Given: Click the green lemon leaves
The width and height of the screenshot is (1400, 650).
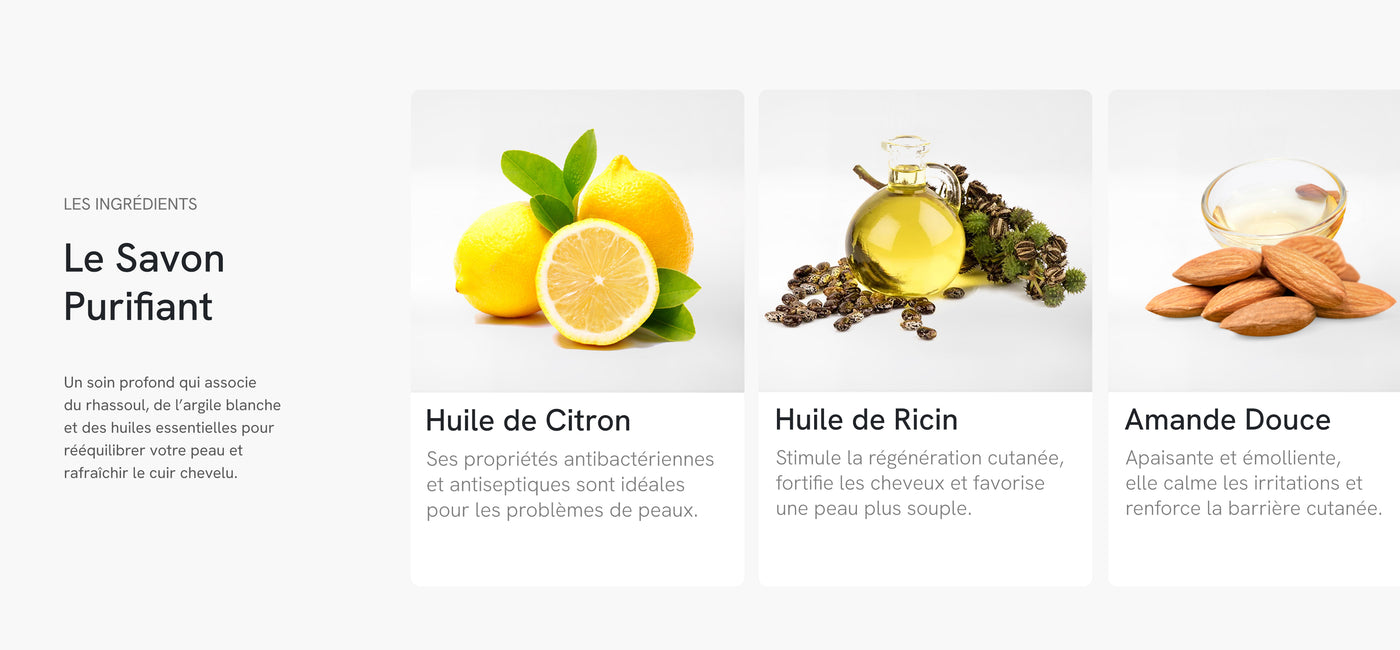Looking at the screenshot, I should click(552, 176).
